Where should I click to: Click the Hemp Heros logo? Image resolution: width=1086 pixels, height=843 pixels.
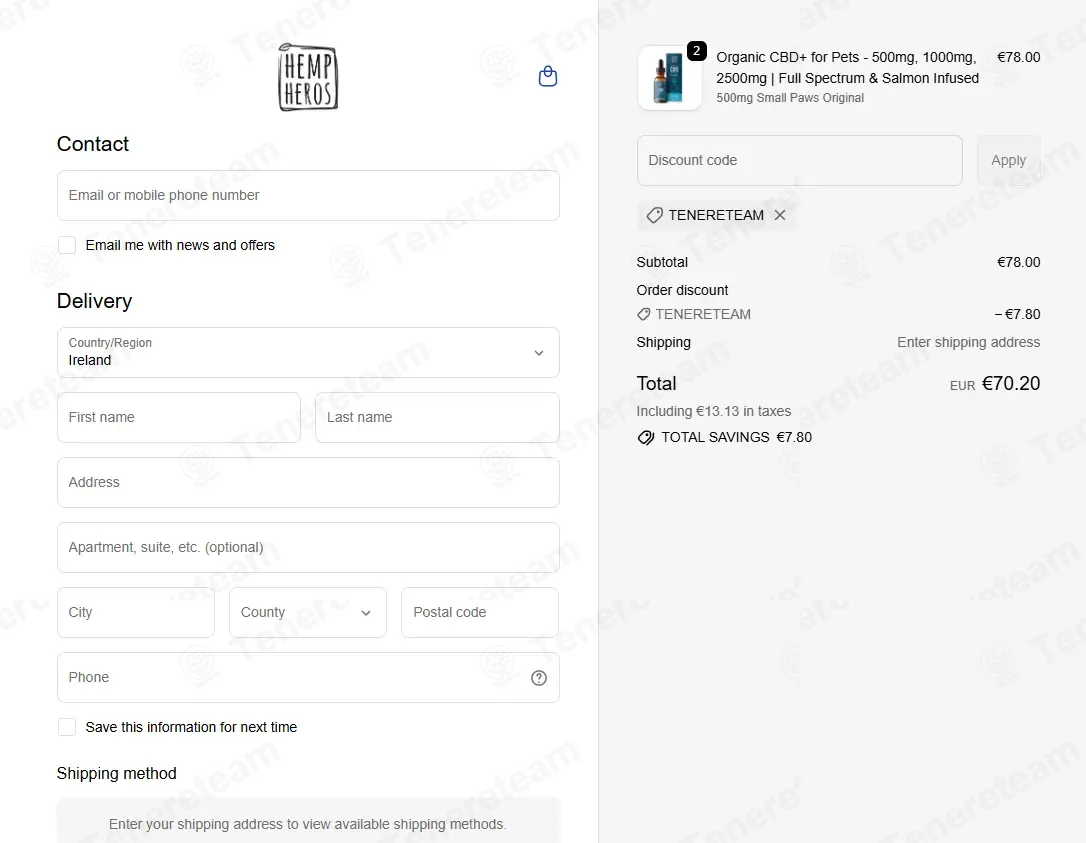coord(308,77)
